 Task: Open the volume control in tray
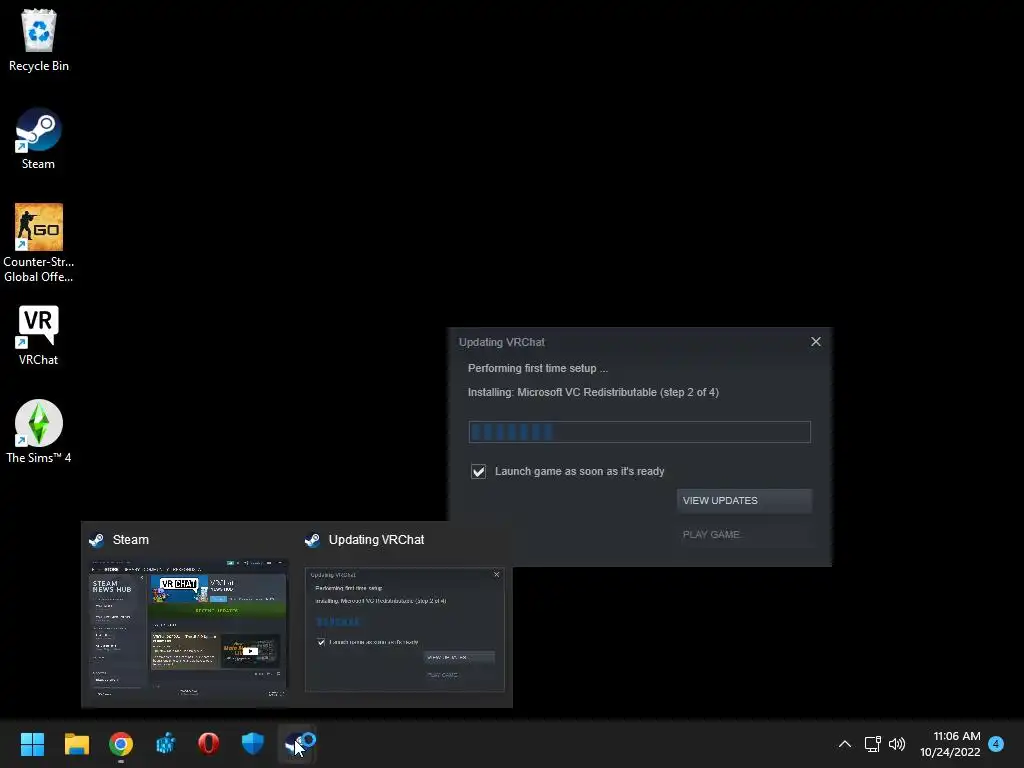897,744
